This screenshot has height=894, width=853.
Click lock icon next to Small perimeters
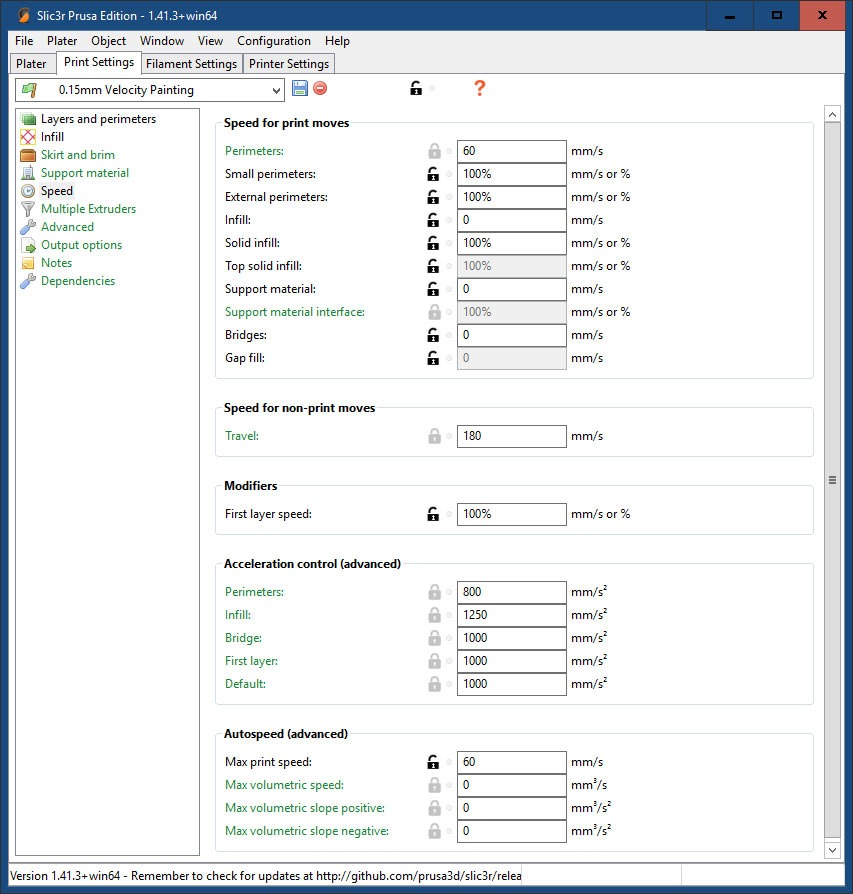click(433, 174)
